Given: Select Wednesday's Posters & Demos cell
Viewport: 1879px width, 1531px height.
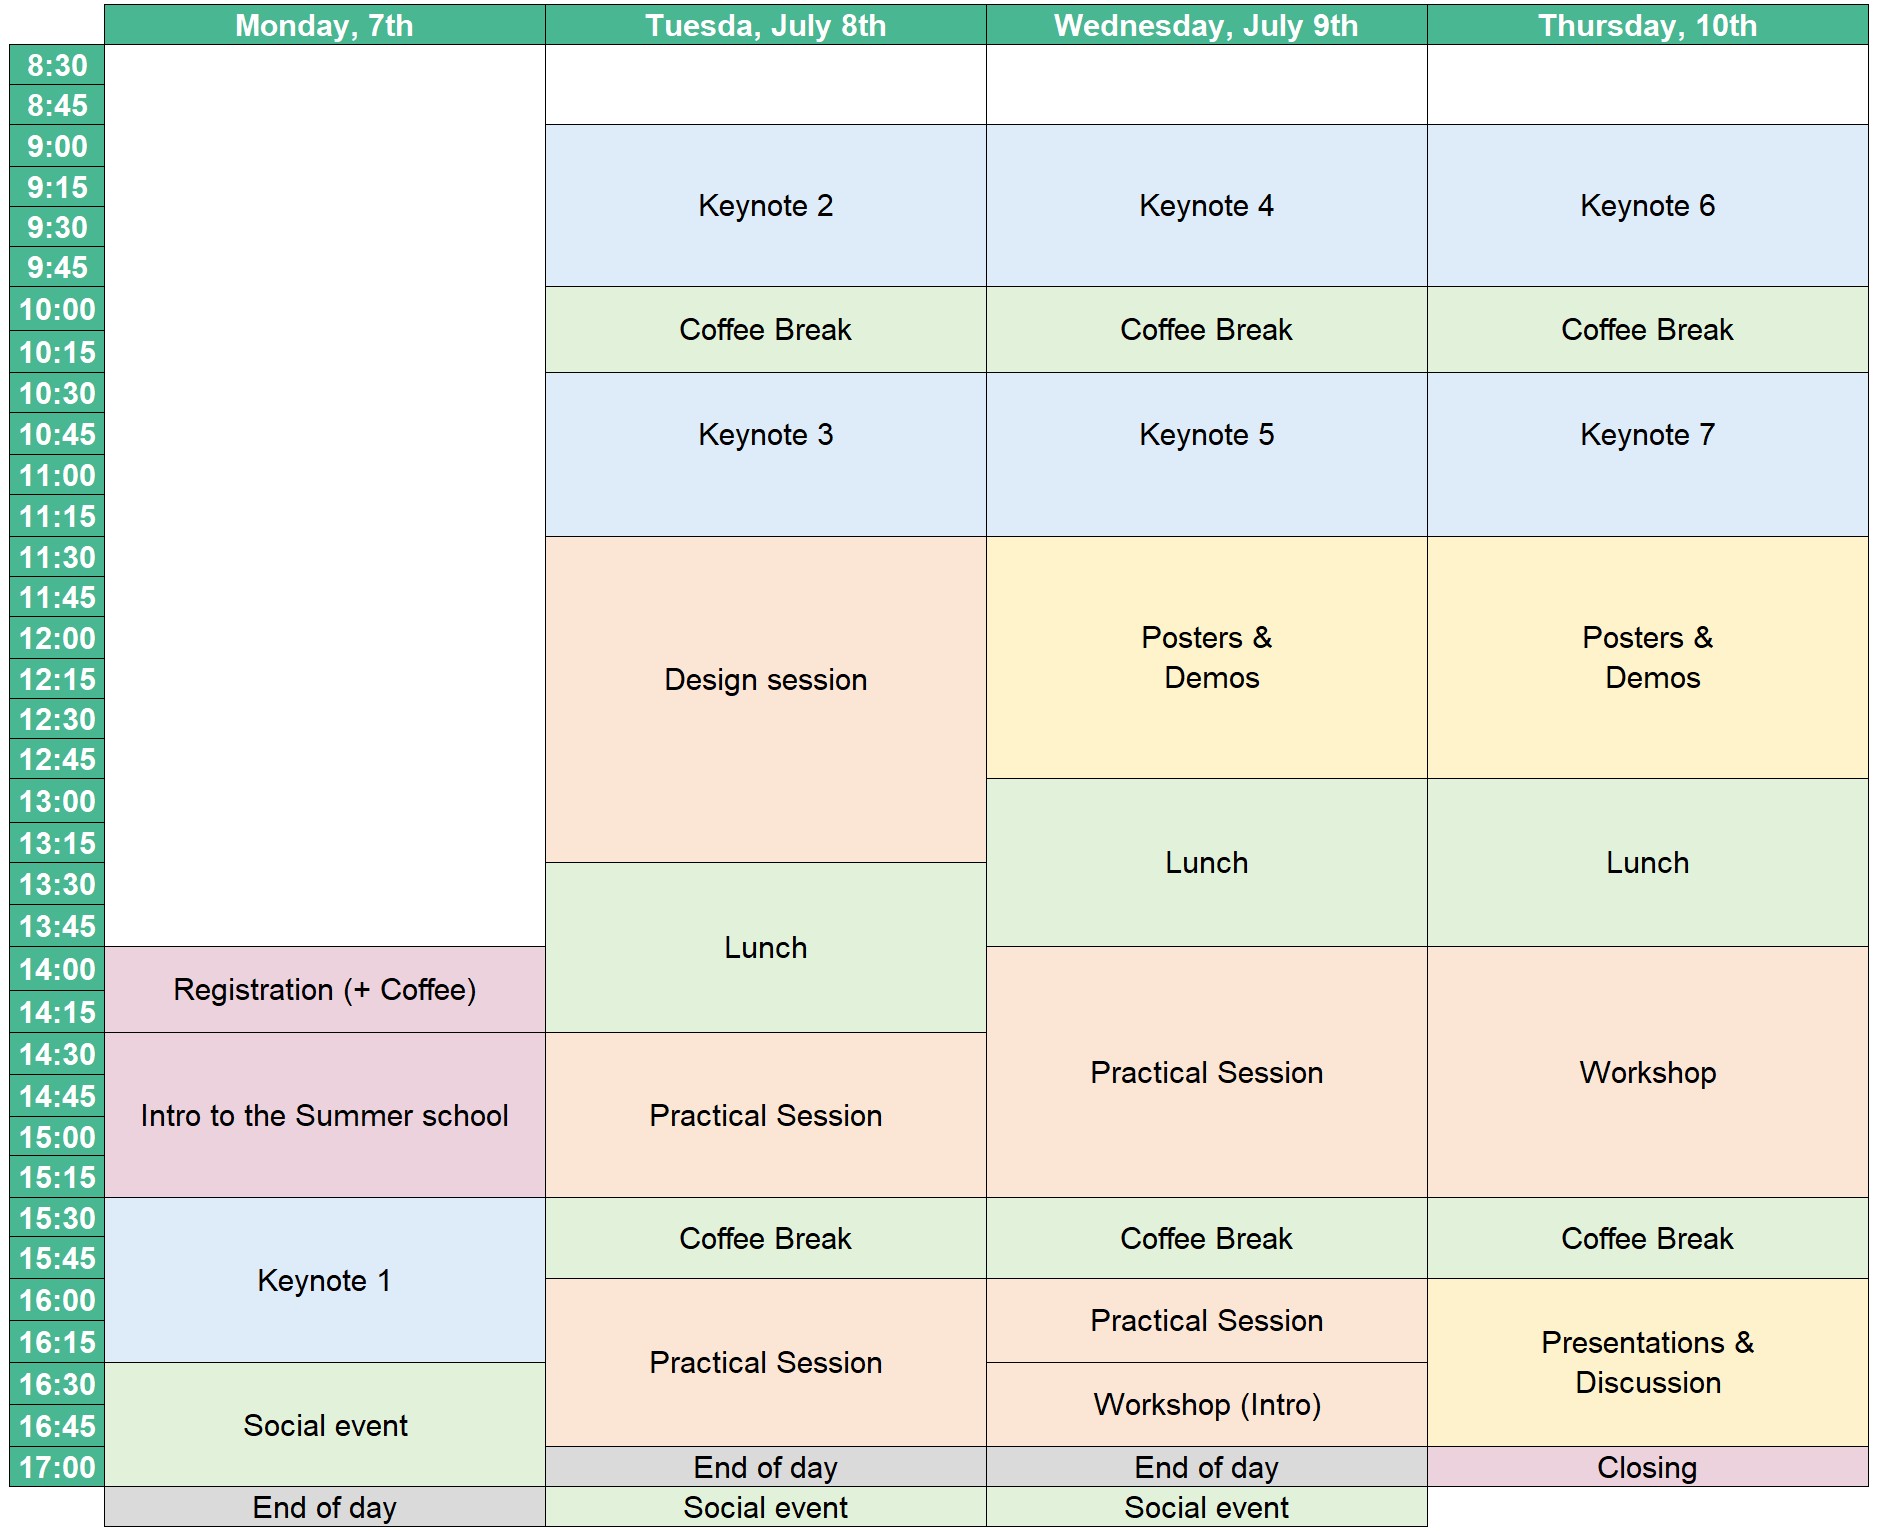Looking at the screenshot, I should pos(1207,658).
